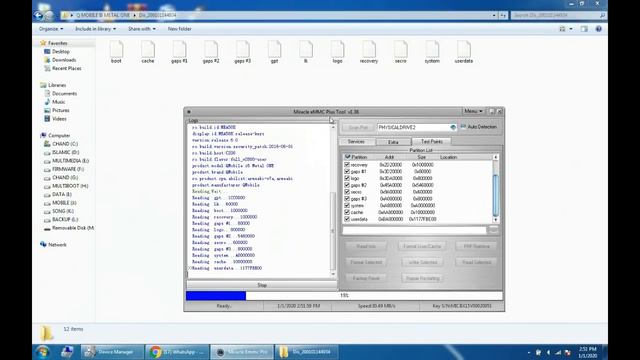Uncheck the system partition checkbox

coord(347,205)
